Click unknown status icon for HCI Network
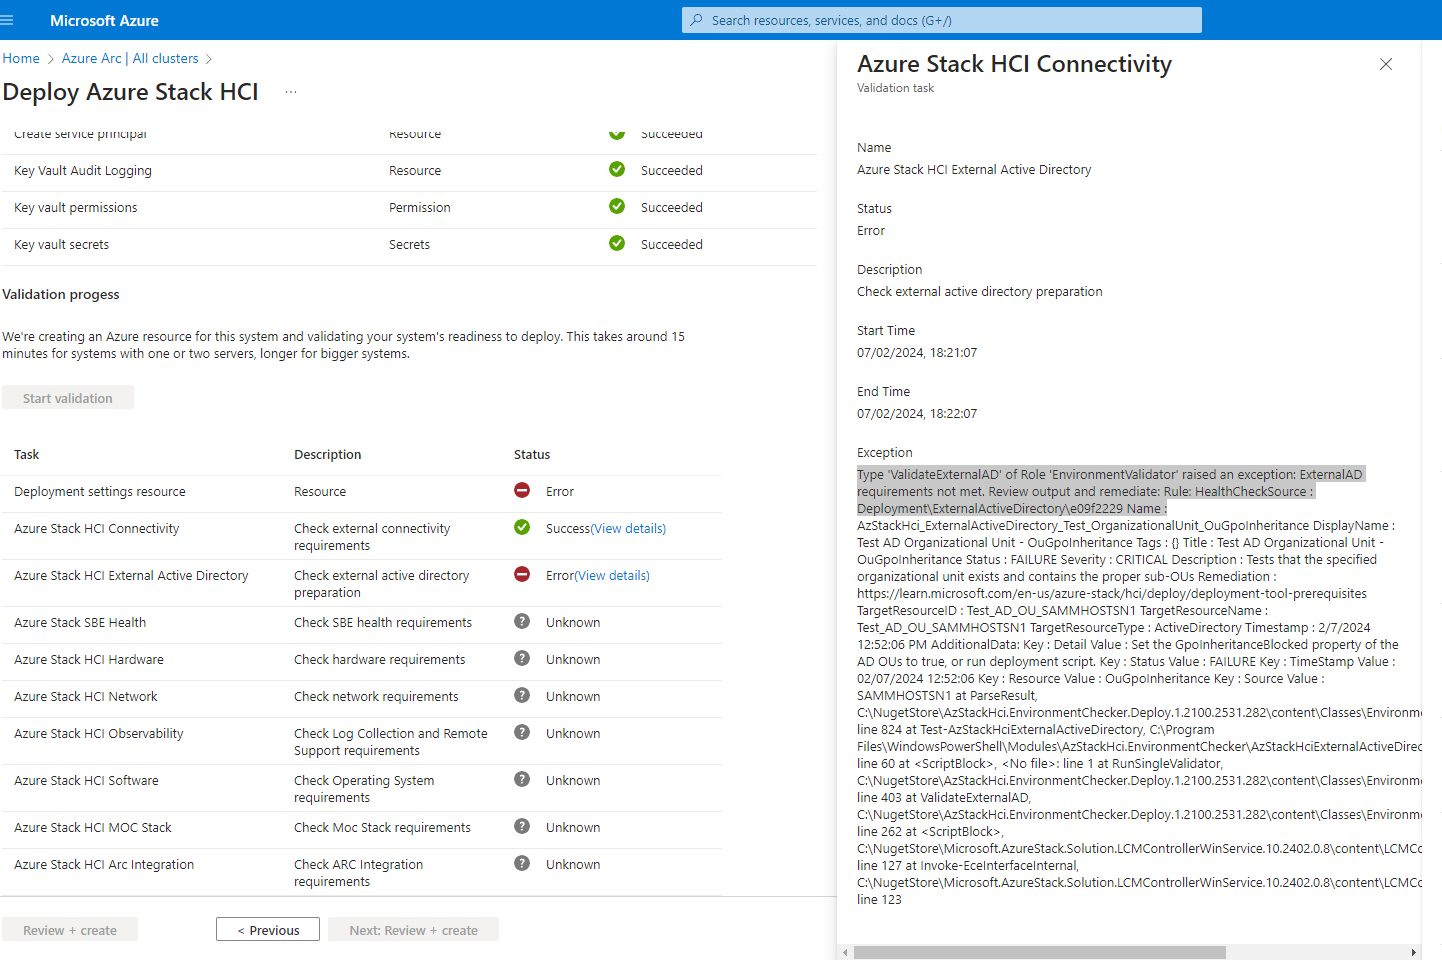The width and height of the screenshot is (1442, 960). click(x=522, y=695)
